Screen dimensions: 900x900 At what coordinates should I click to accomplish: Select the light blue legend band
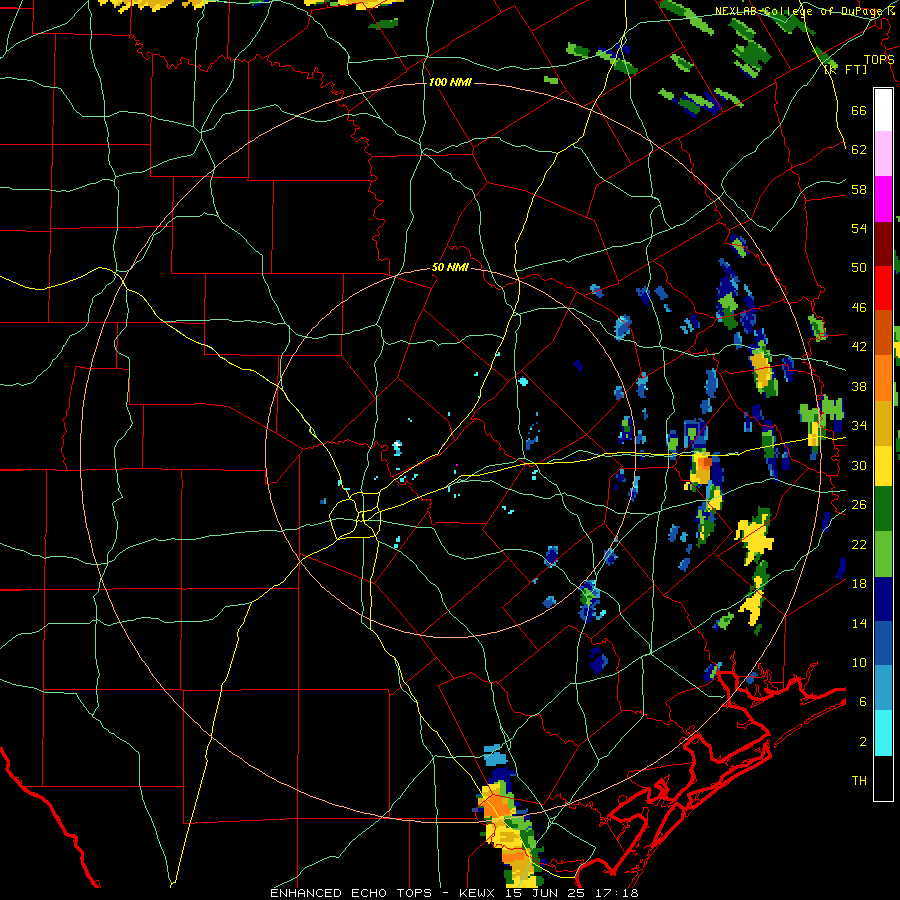(x=883, y=688)
